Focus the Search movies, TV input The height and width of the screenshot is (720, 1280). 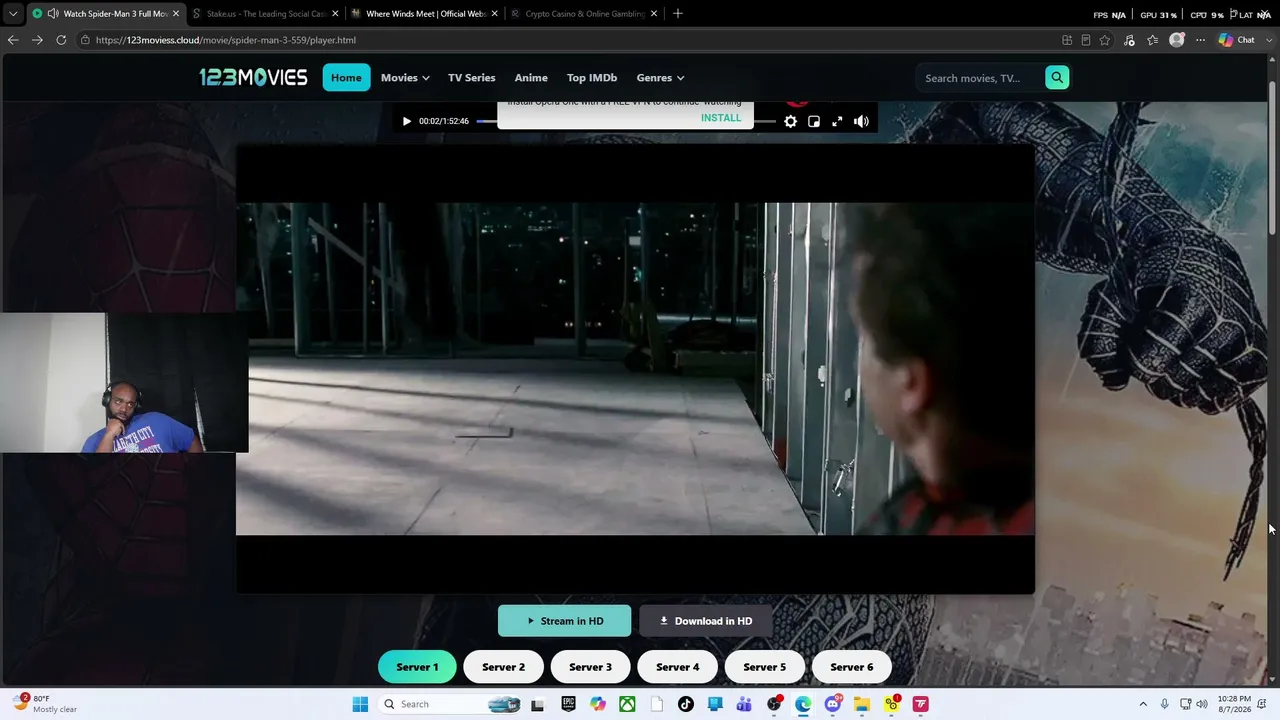click(x=980, y=78)
